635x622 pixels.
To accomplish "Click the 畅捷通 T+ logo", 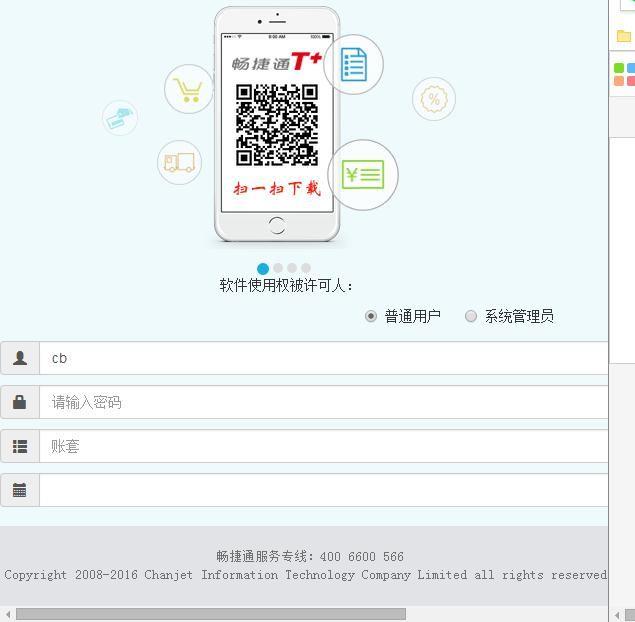I will tap(277, 62).
